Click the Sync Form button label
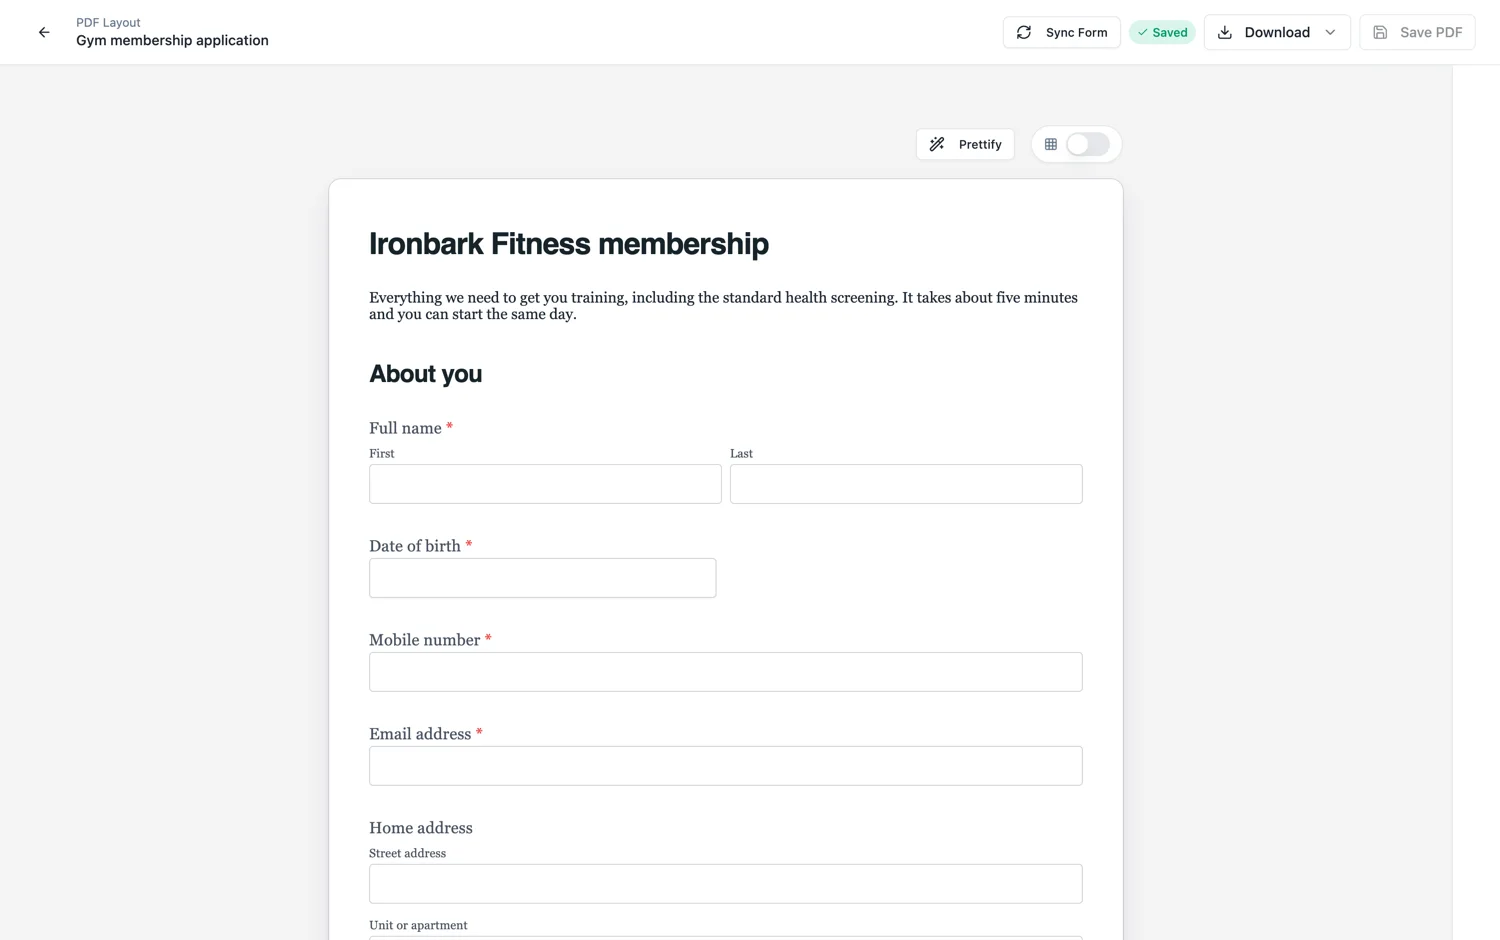The height and width of the screenshot is (940, 1500). (x=1077, y=32)
